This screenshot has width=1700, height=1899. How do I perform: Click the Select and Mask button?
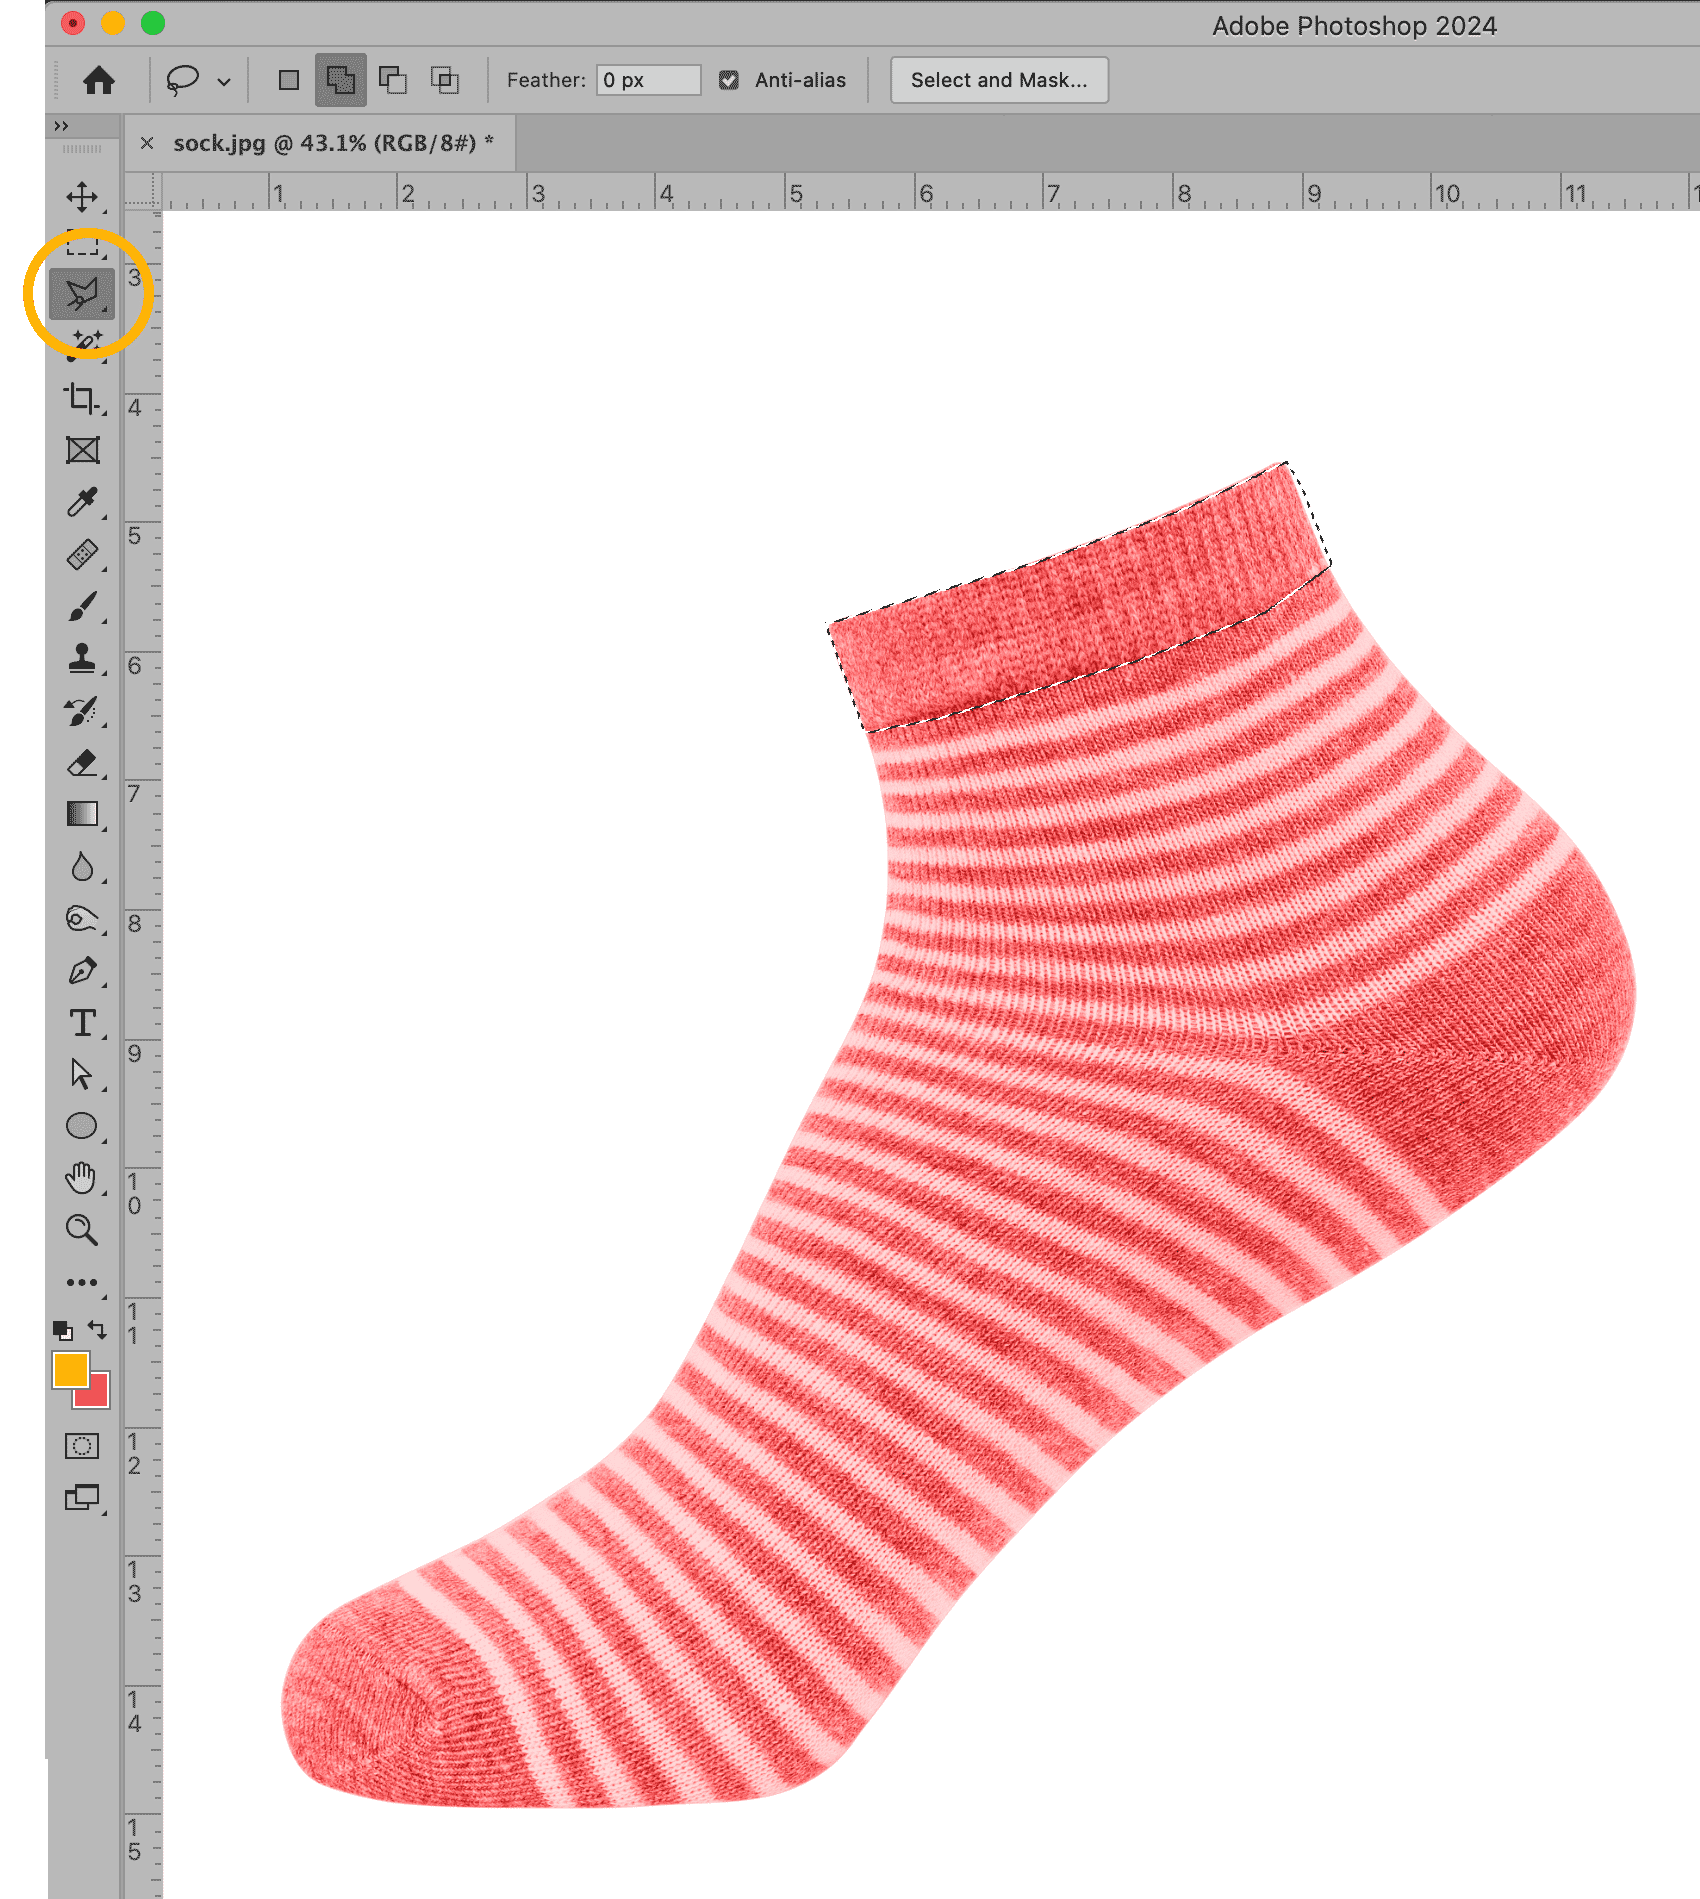[998, 80]
